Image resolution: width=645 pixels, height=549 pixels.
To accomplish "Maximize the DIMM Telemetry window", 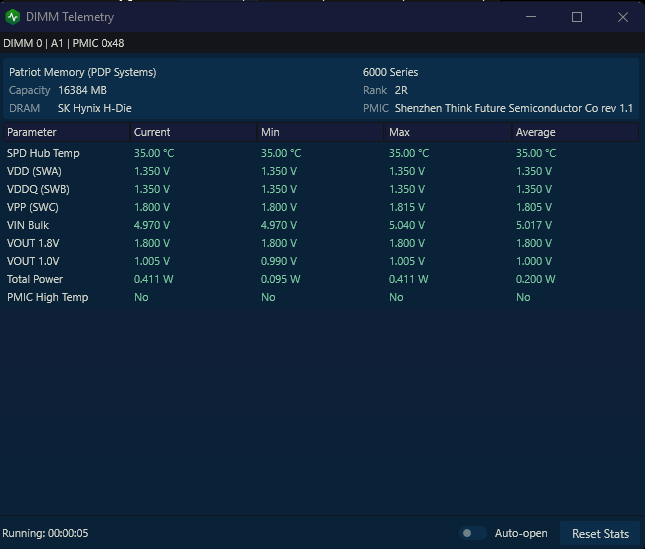I will [x=577, y=17].
